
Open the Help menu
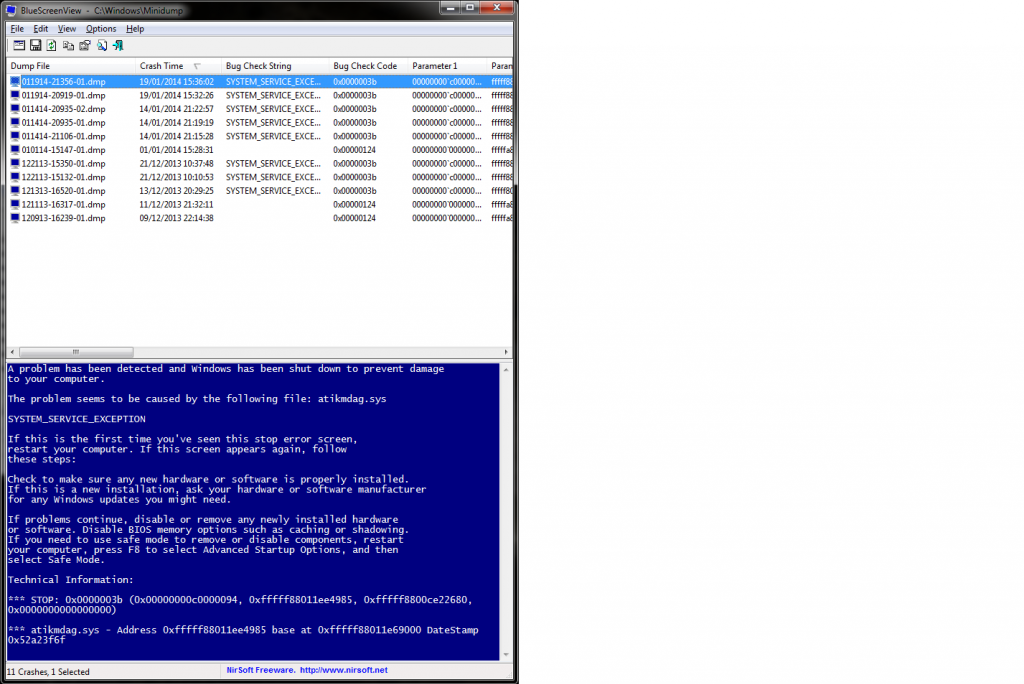pyautogui.click(x=135, y=29)
